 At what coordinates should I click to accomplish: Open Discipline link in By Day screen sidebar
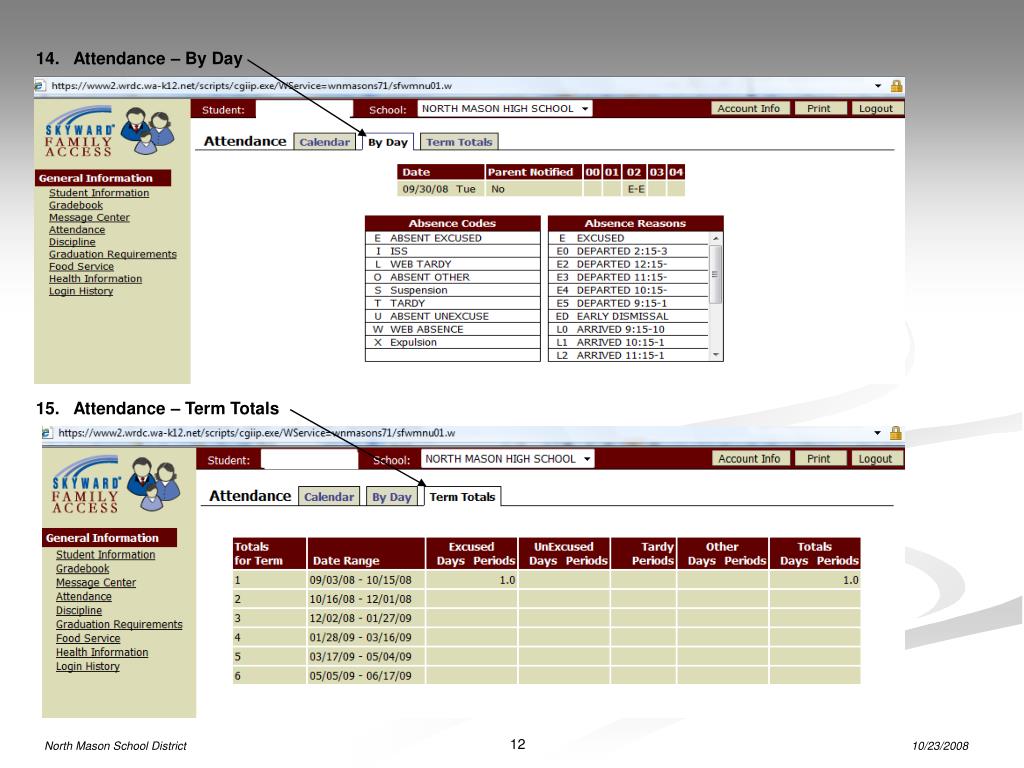pyautogui.click(x=72, y=242)
